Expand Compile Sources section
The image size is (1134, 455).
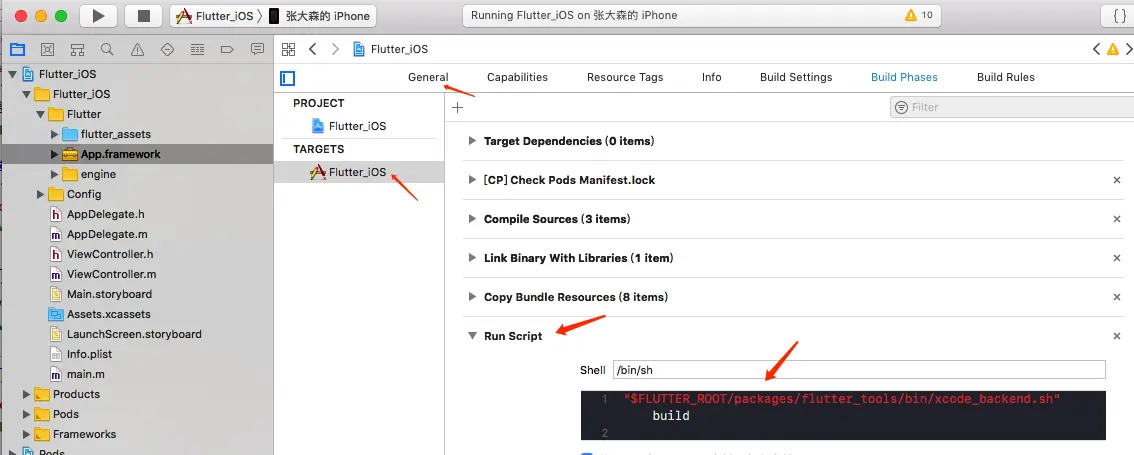click(472, 219)
